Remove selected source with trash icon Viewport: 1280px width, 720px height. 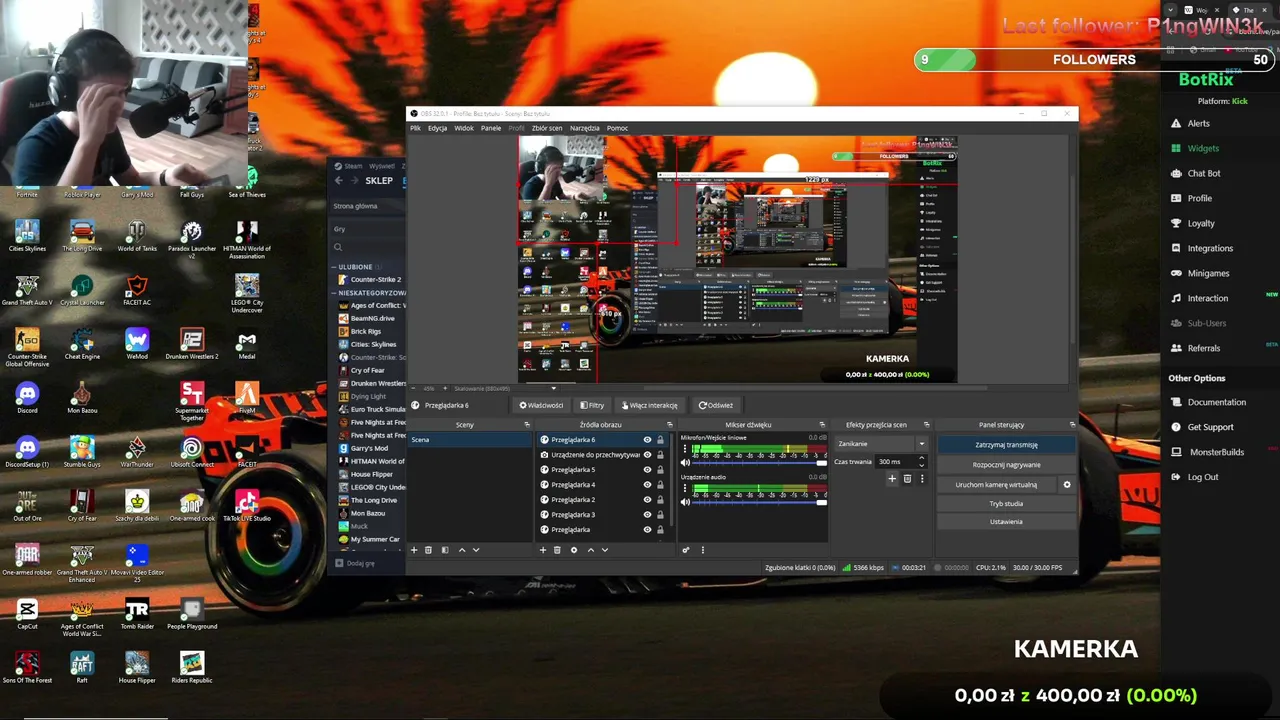pos(557,550)
